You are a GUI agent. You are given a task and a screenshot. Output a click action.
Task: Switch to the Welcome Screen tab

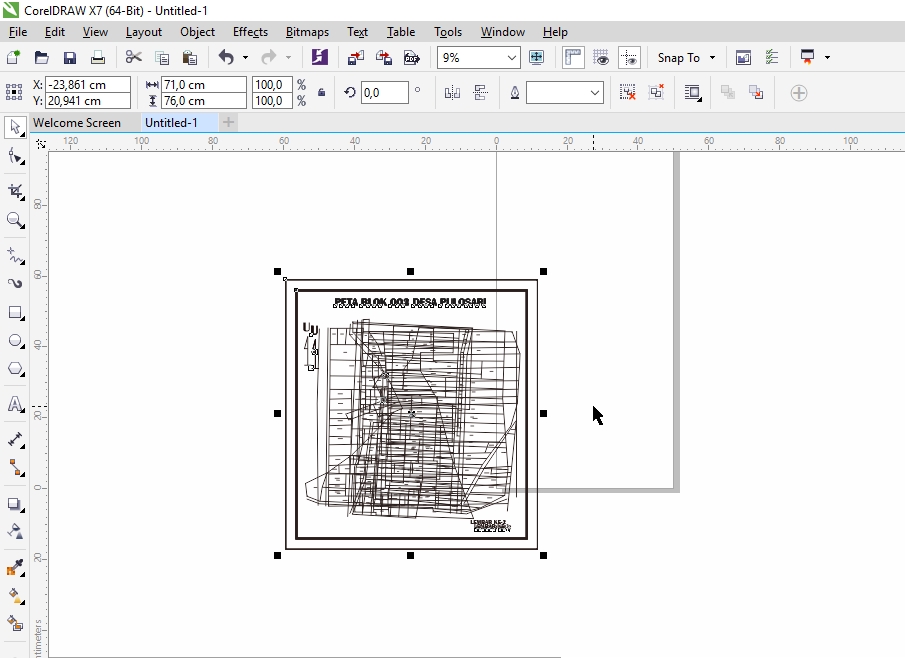tap(77, 122)
